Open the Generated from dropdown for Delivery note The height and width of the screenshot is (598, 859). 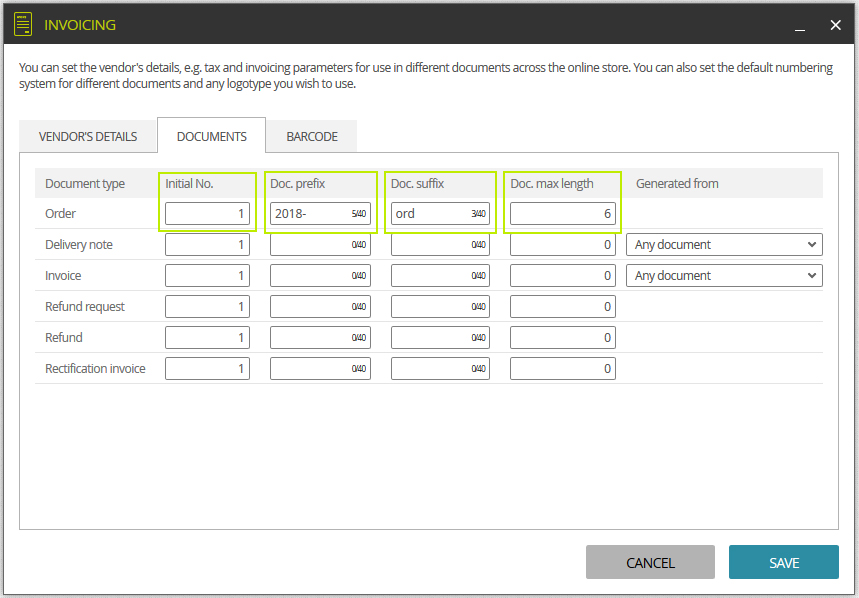click(x=723, y=244)
